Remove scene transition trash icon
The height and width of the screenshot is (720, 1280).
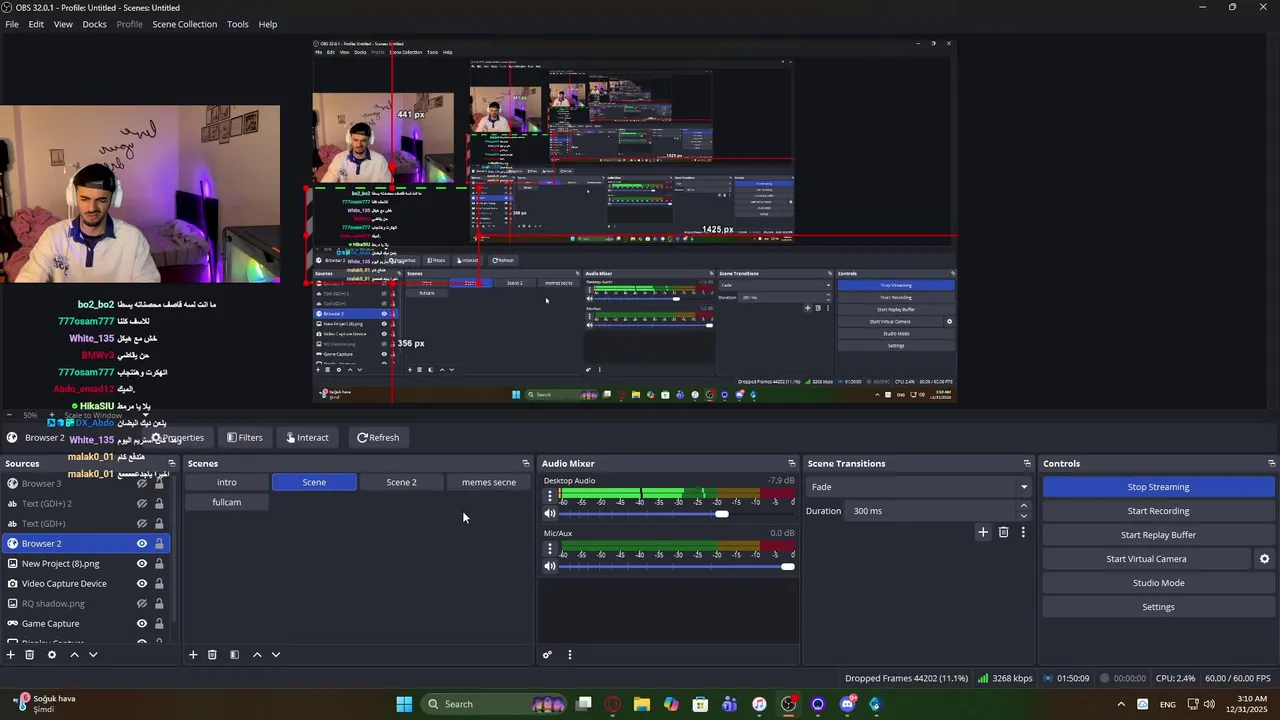(1004, 533)
